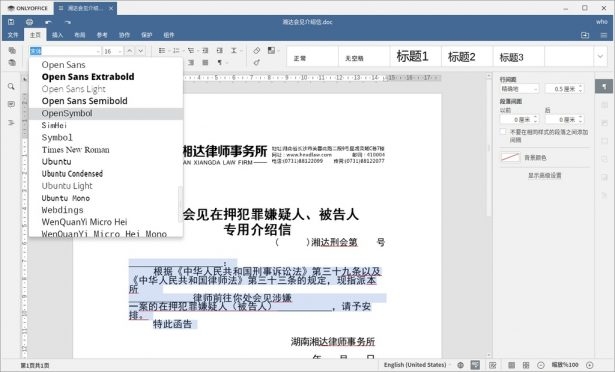Toggle the same-style paragraph spacing checkbox
615x372 pixels.
[503, 132]
